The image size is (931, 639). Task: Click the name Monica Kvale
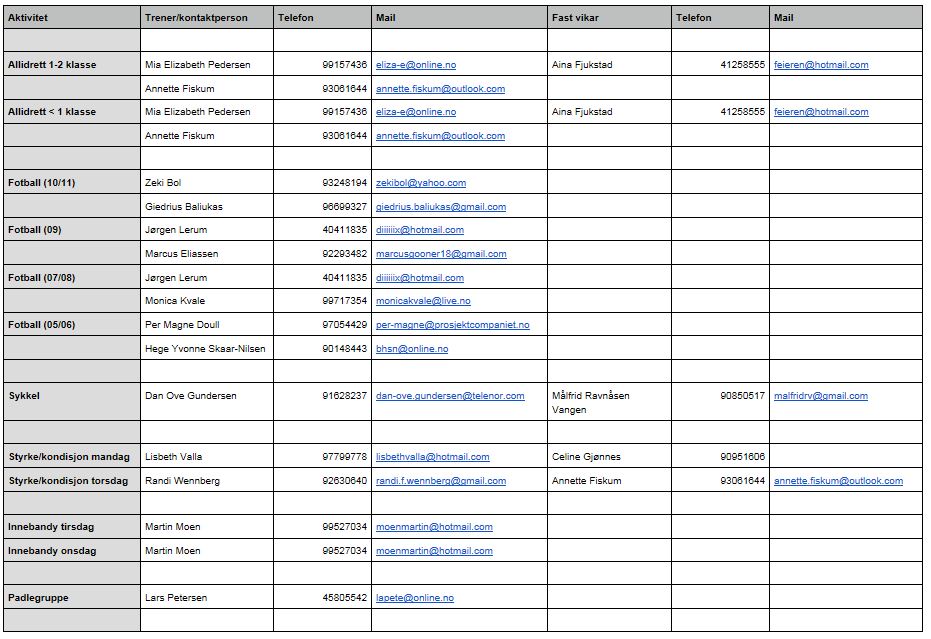pos(175,301)
